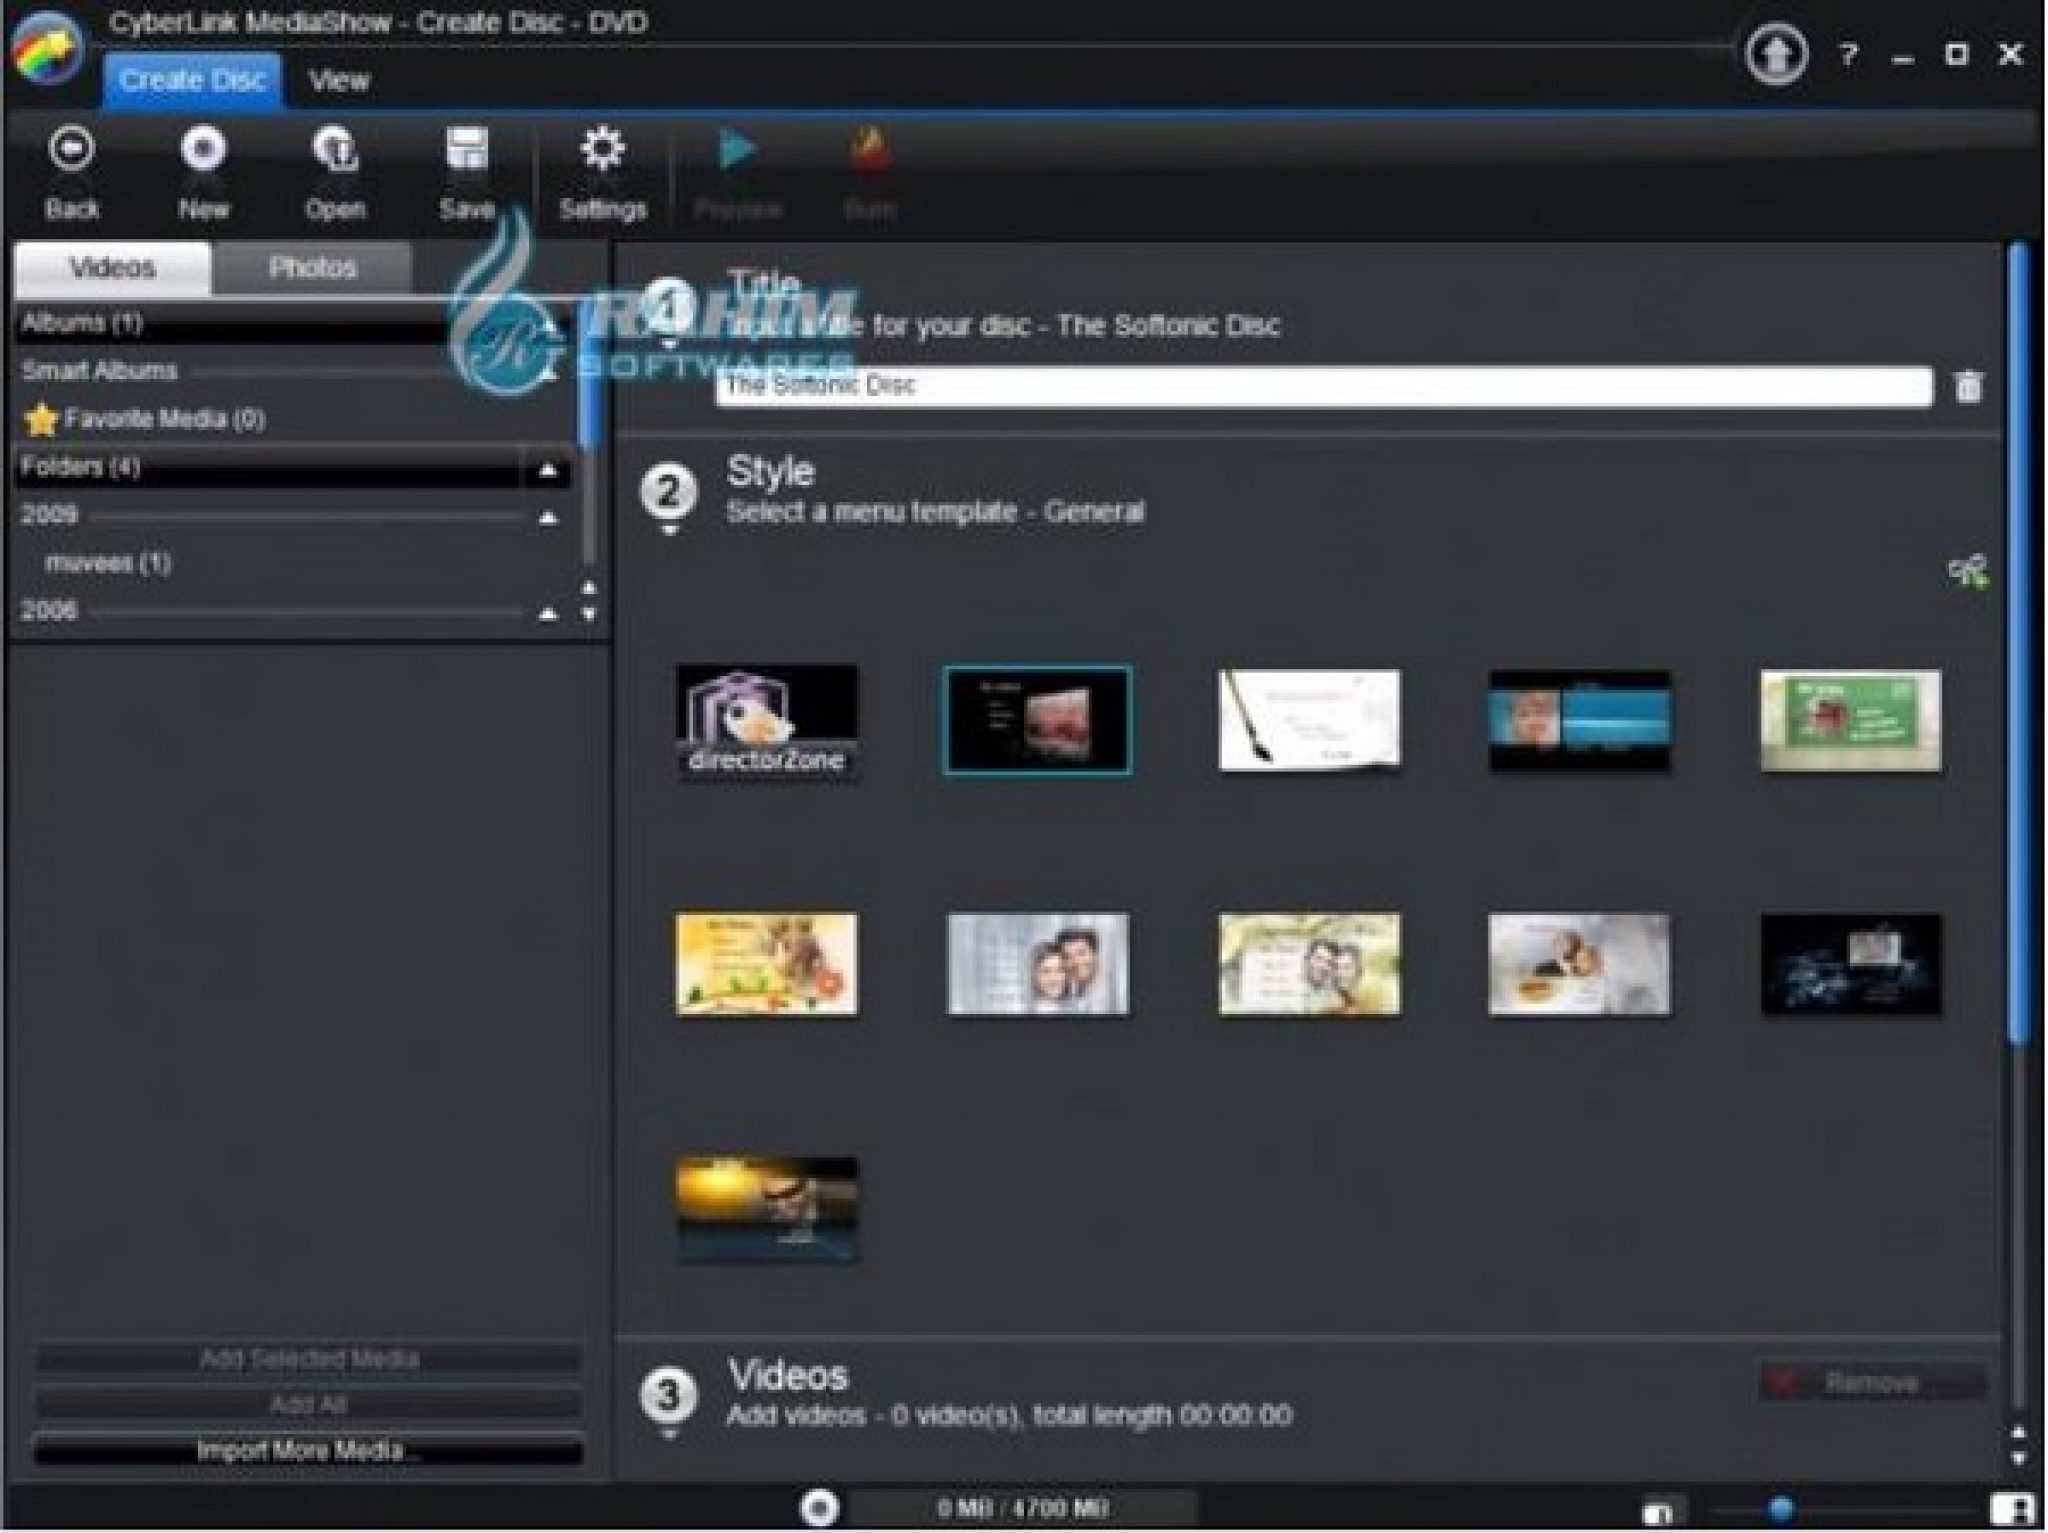
Task: Save the current disc project
Action: click(x=467, y=152)
